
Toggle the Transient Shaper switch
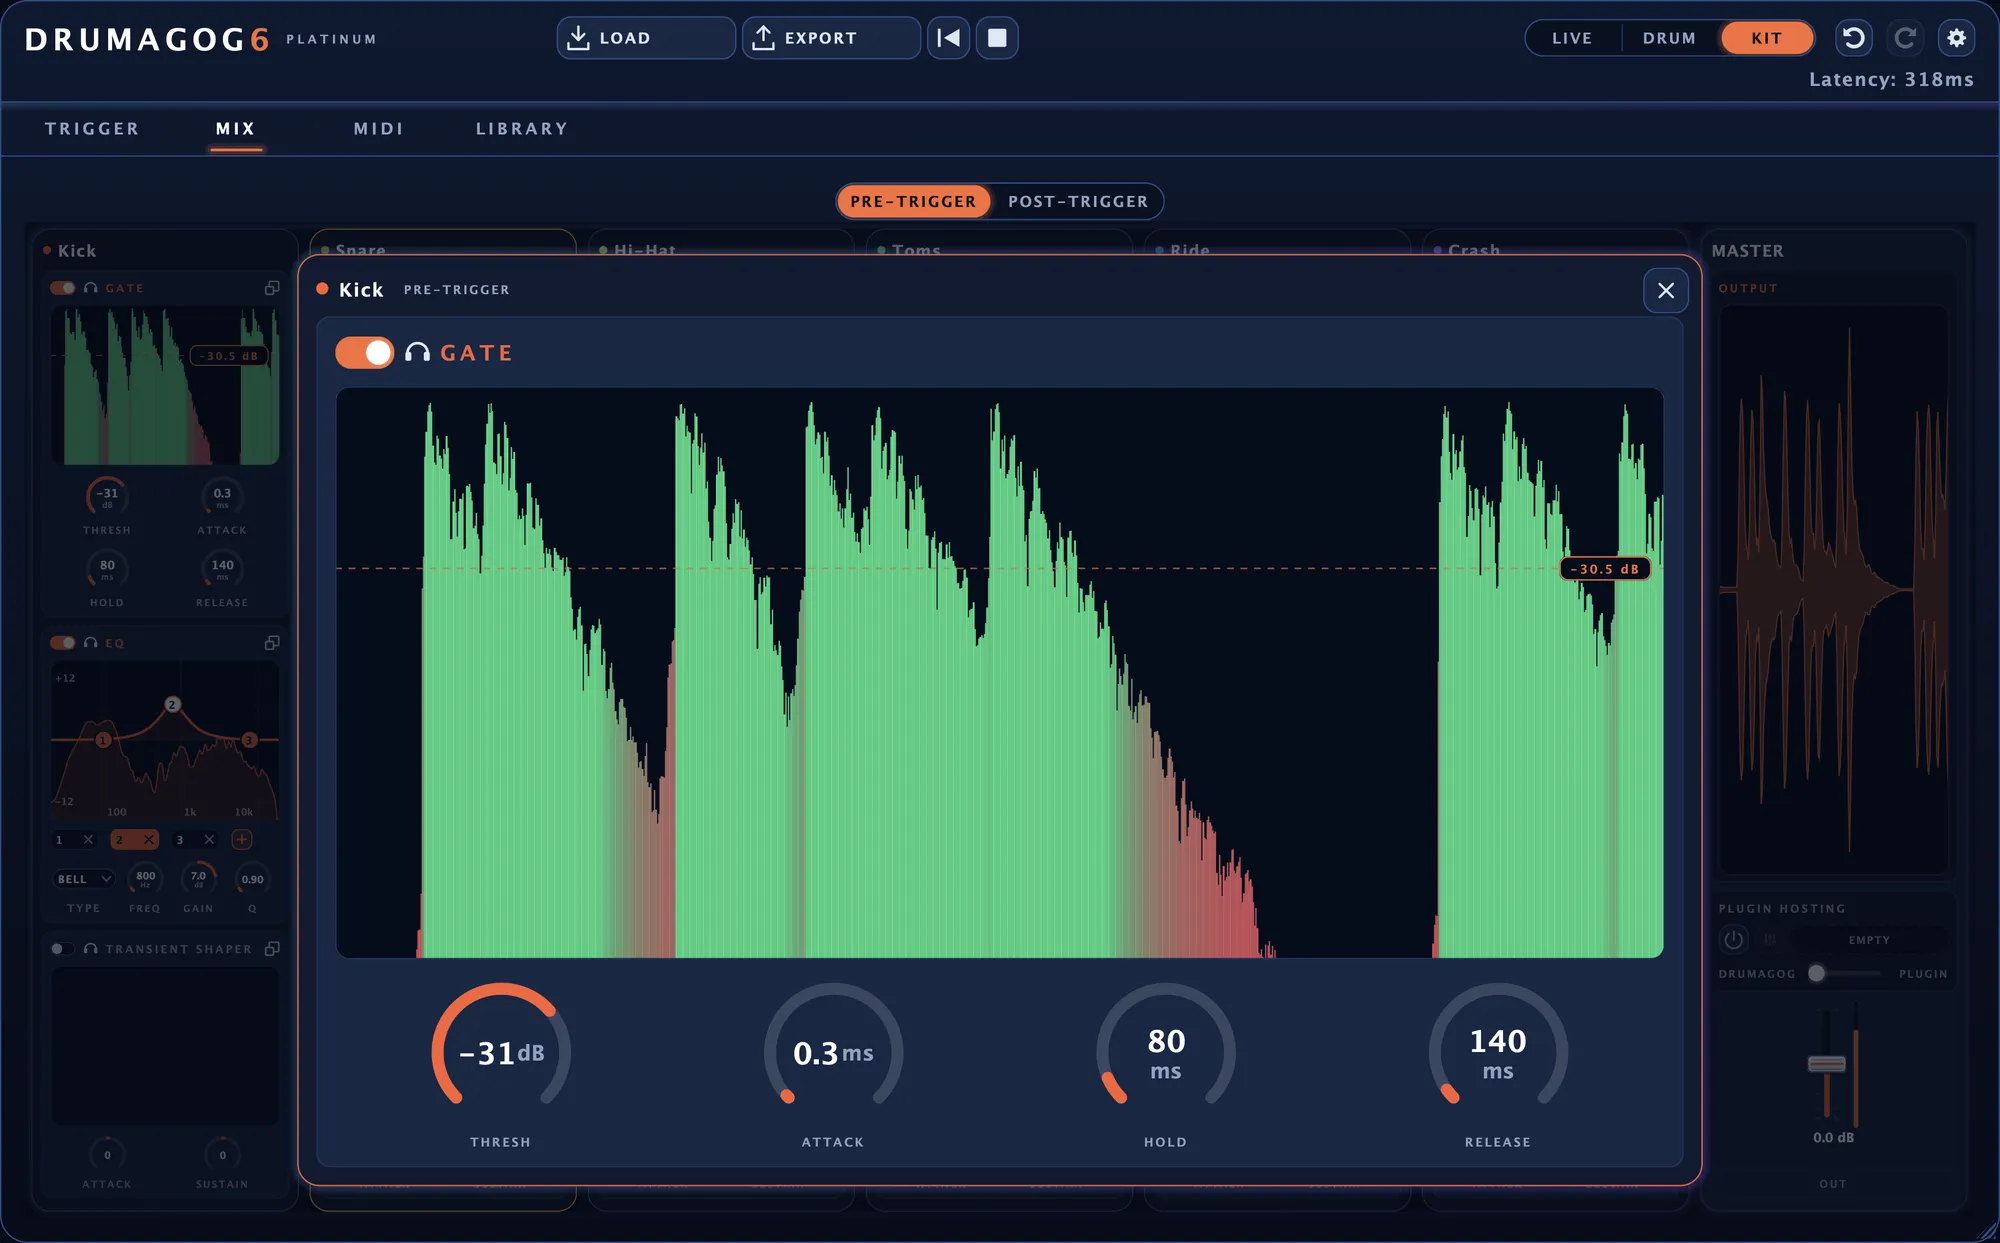(x=63, y=949)
